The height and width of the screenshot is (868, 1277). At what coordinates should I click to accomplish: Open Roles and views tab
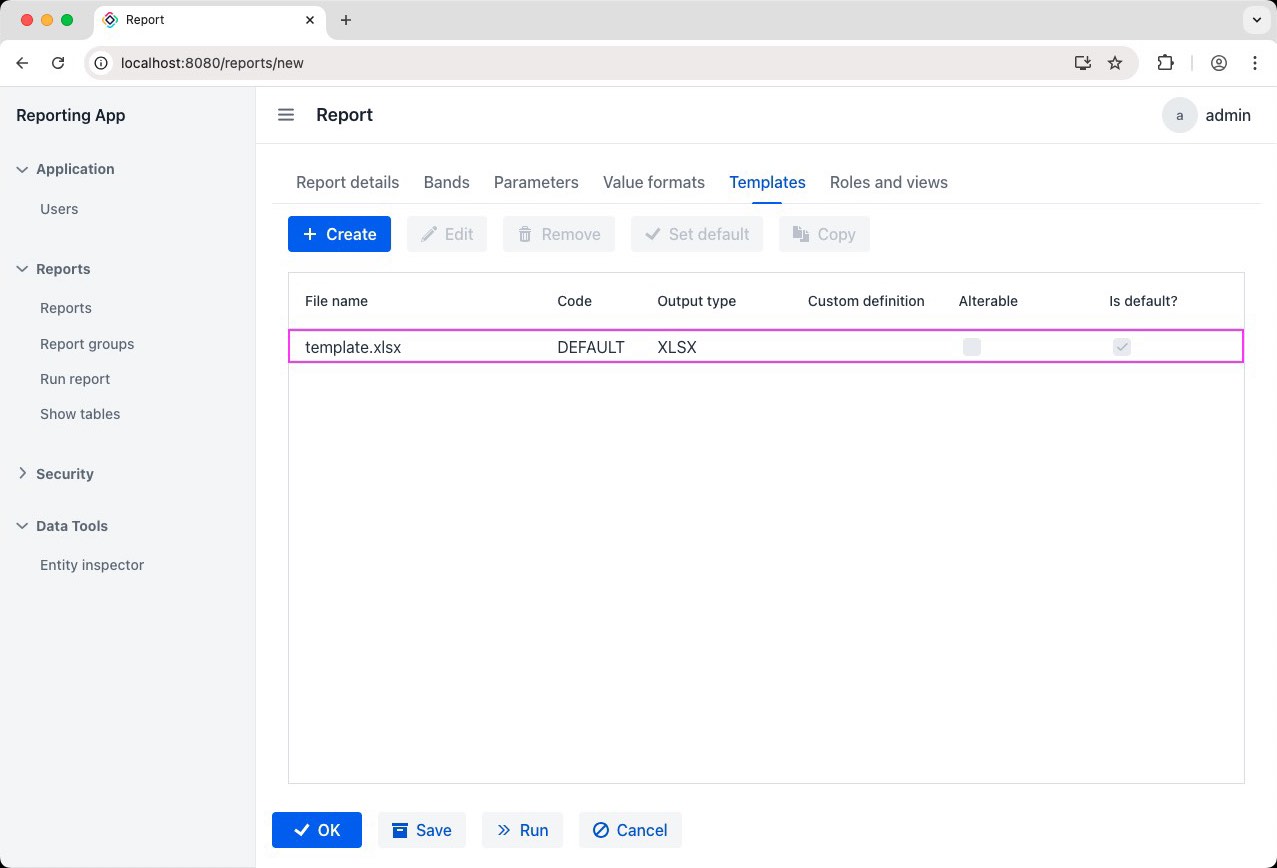tap(889, 182)
